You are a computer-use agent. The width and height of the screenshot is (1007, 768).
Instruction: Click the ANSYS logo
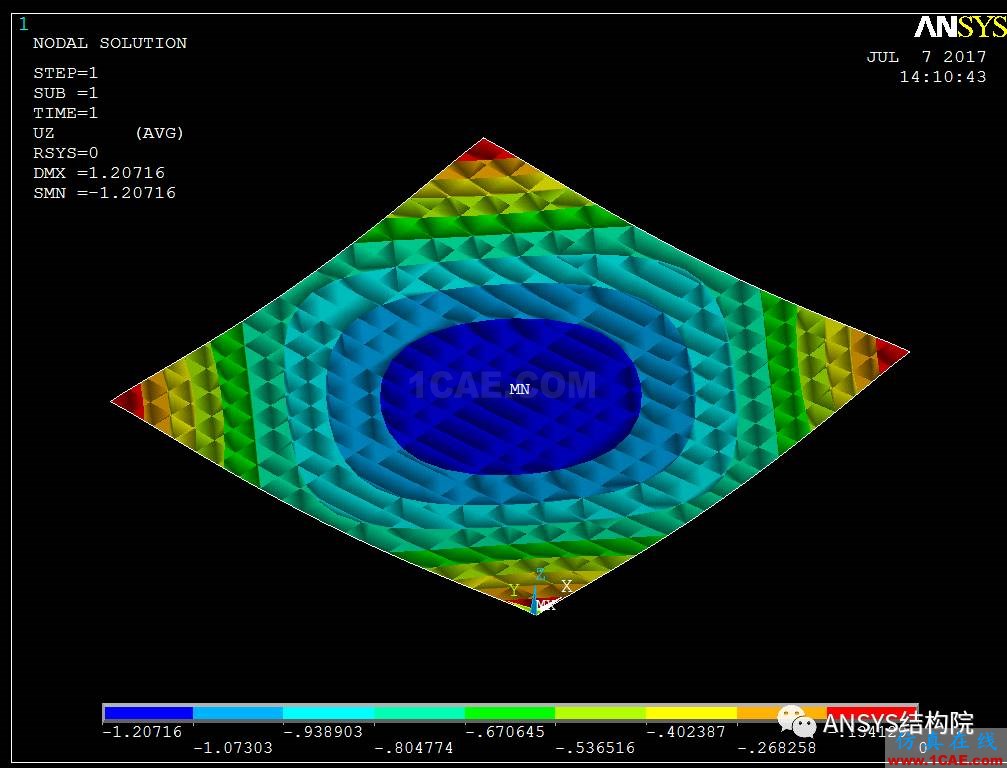[x=960, y=27]
